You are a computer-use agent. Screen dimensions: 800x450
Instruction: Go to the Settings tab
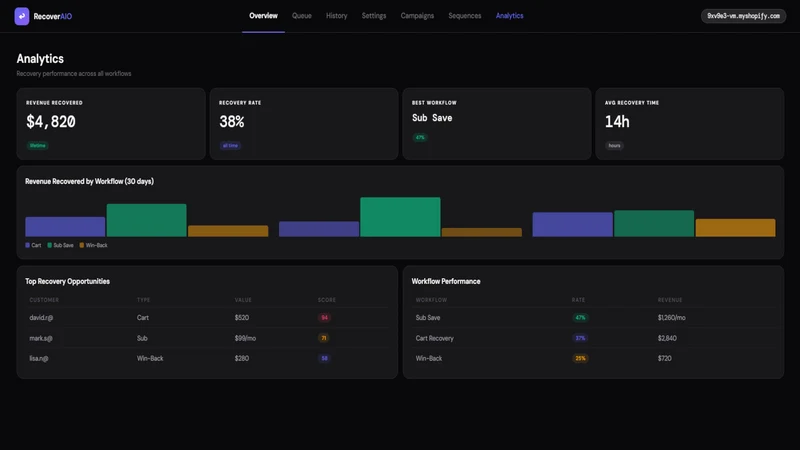373,16
